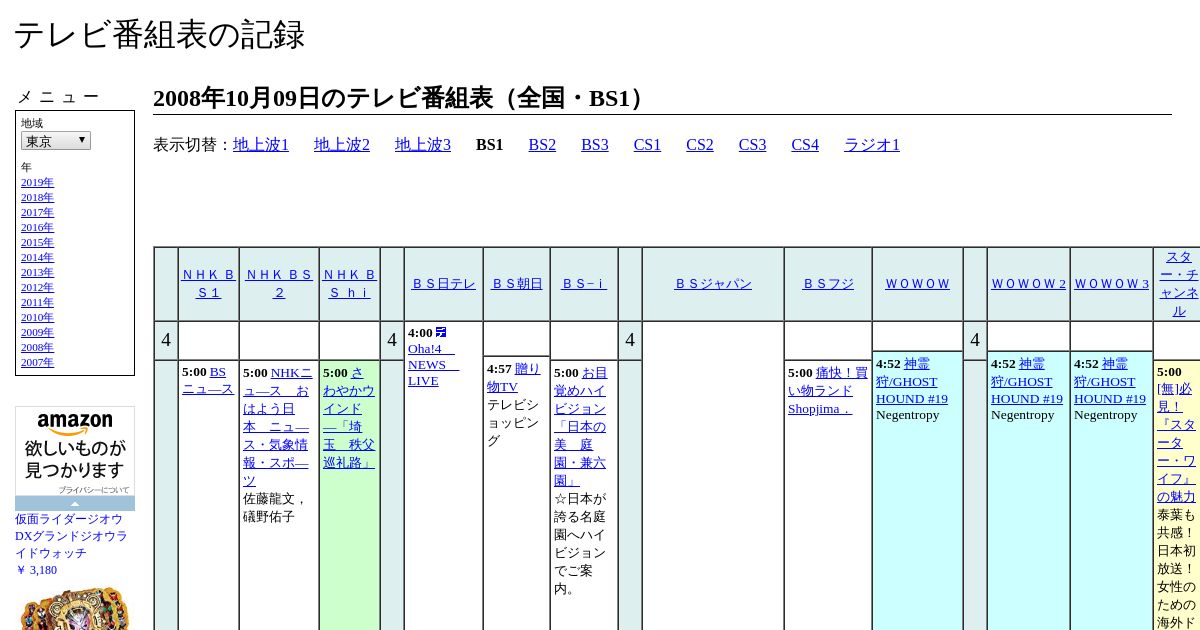Switch the listing to CS4
Screen dimensions: 1200x630
805,145
